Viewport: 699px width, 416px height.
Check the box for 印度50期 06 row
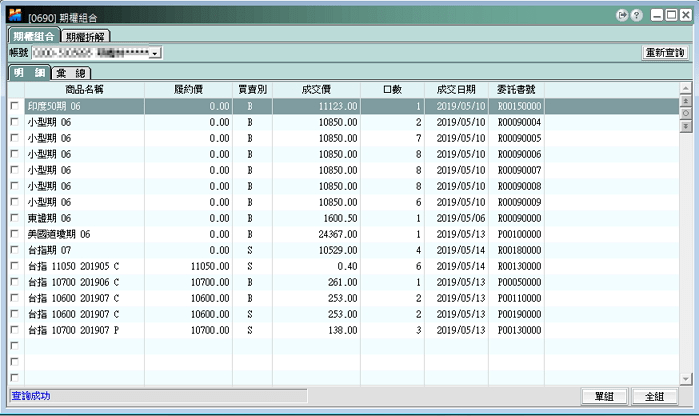(x=14, y=105)
